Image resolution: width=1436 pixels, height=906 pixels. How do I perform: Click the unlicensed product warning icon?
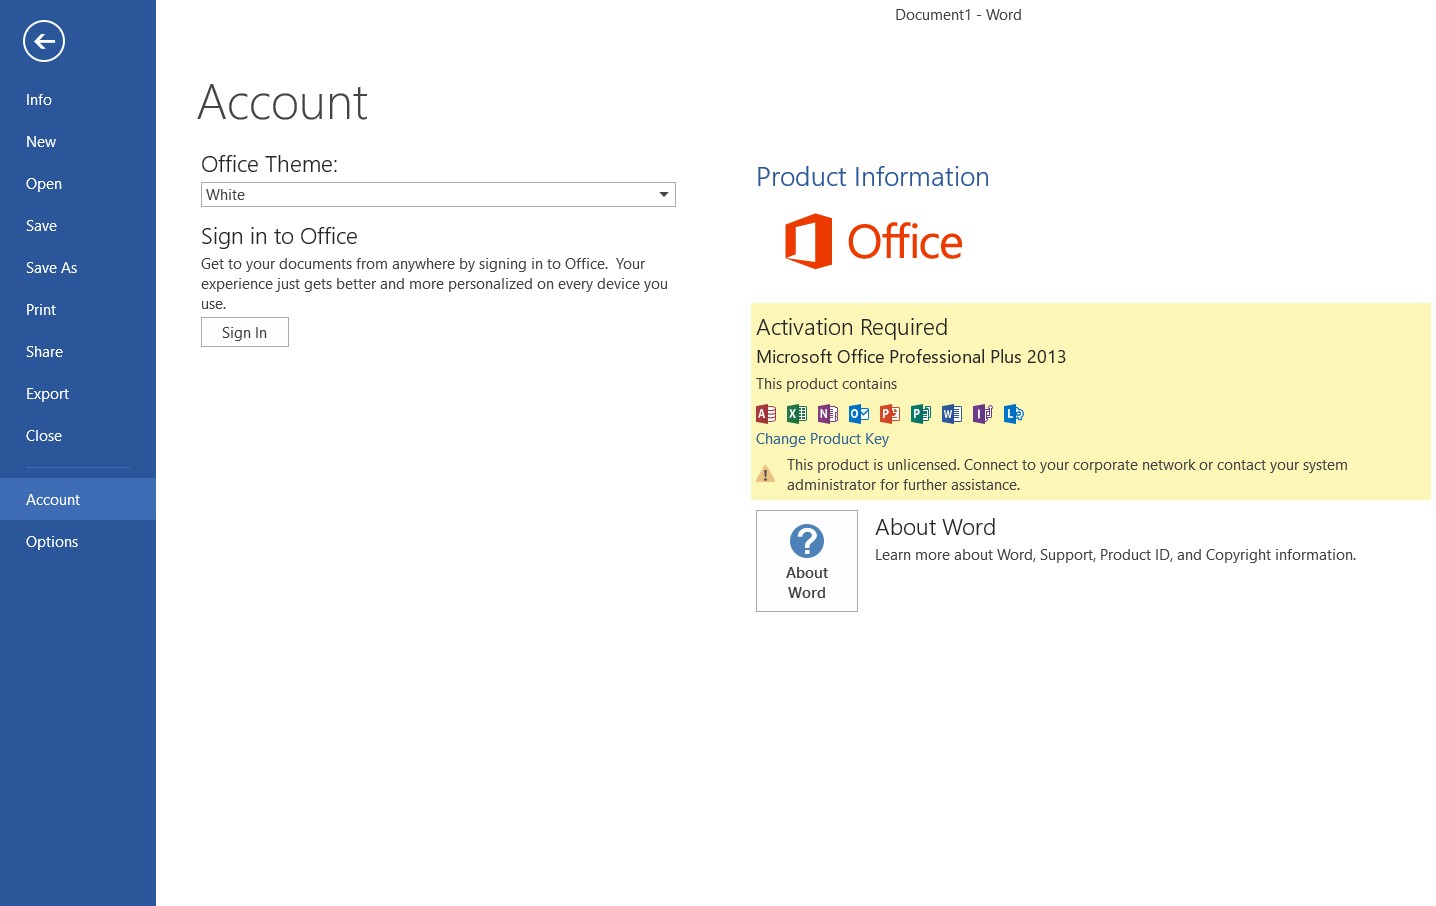tap(766, 473)
